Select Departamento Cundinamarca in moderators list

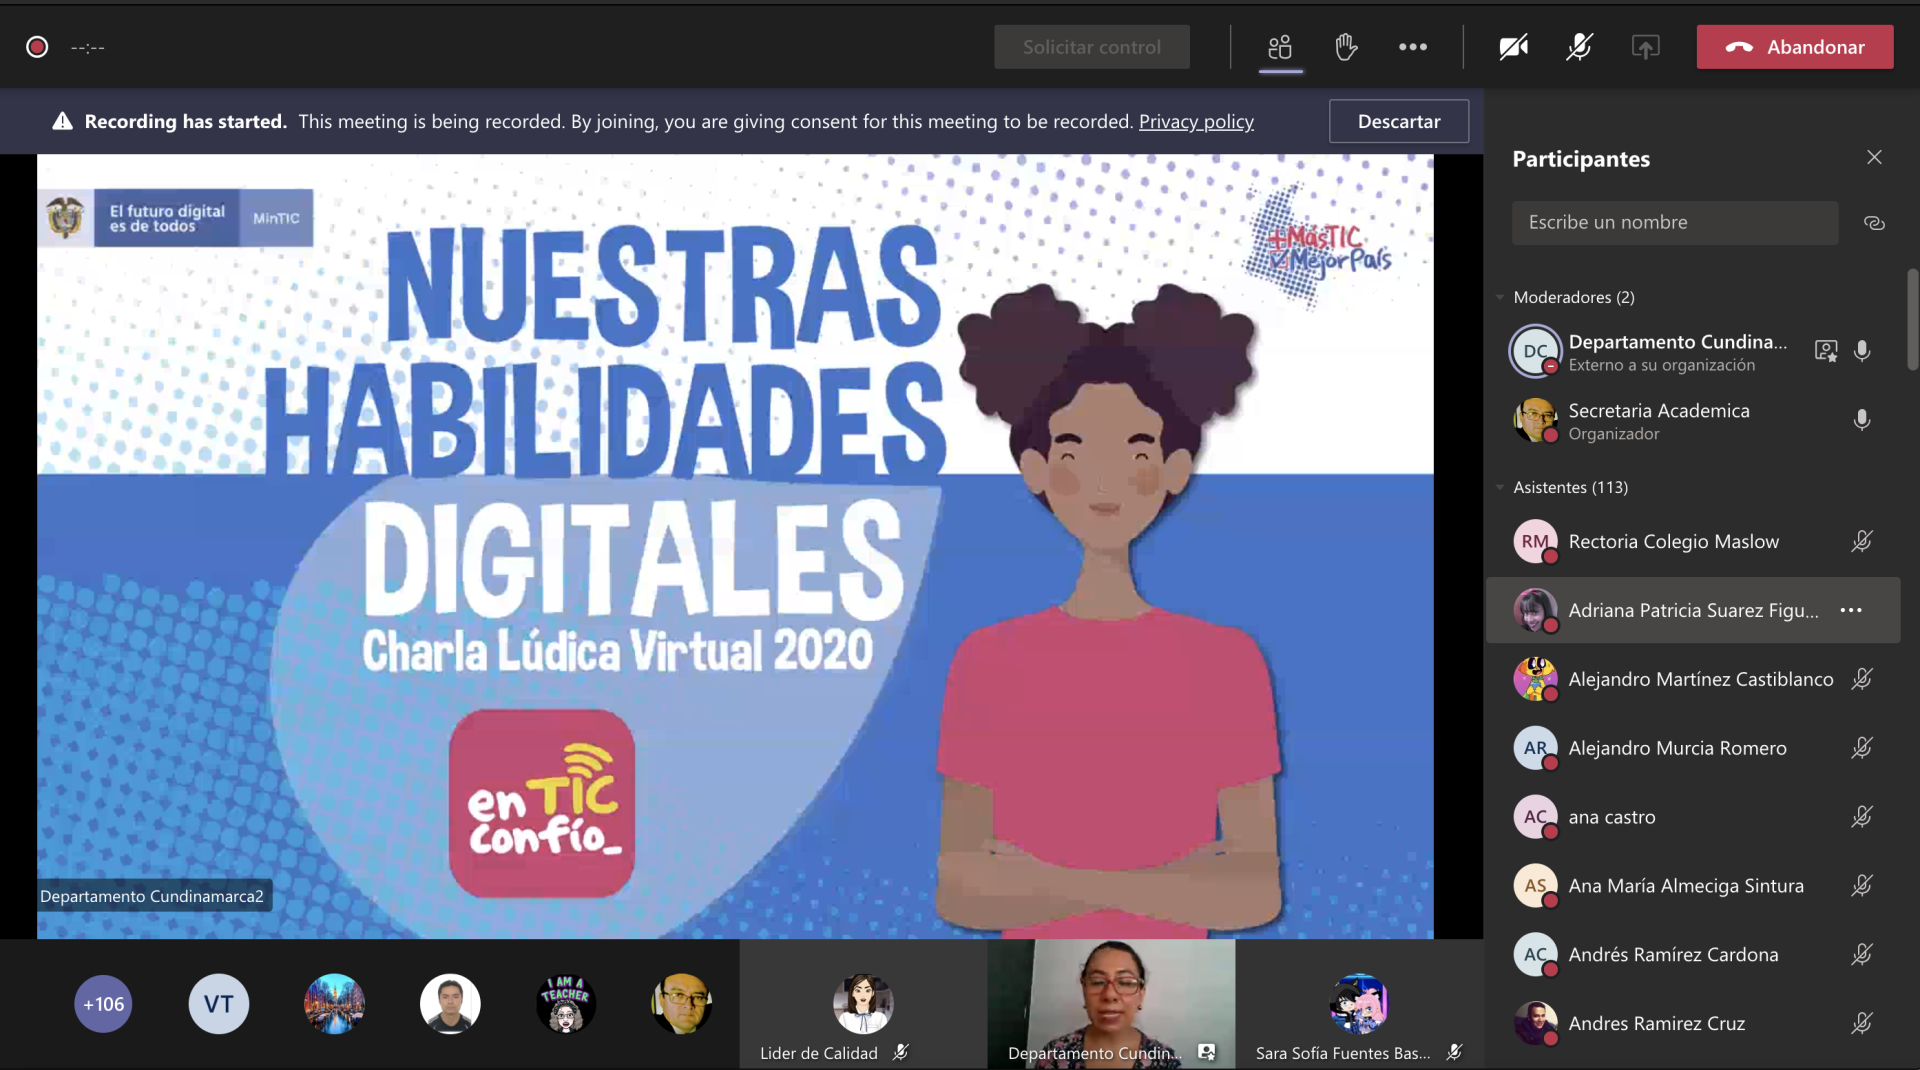point(1693,351)
